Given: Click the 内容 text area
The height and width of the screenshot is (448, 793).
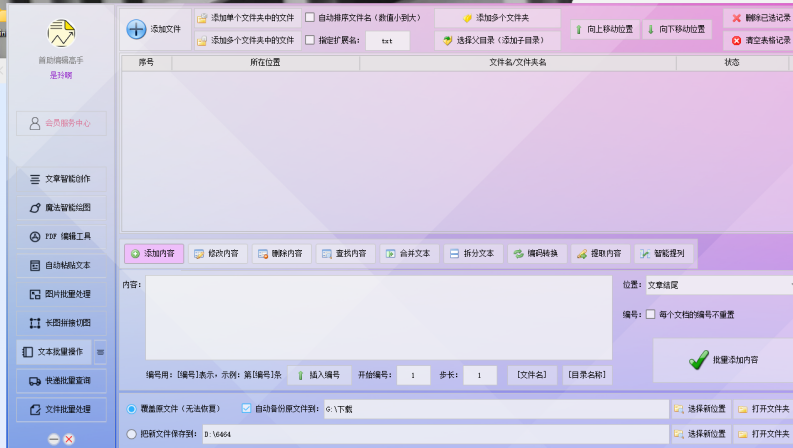Looking at the screenshot, I should click(379, 318).
